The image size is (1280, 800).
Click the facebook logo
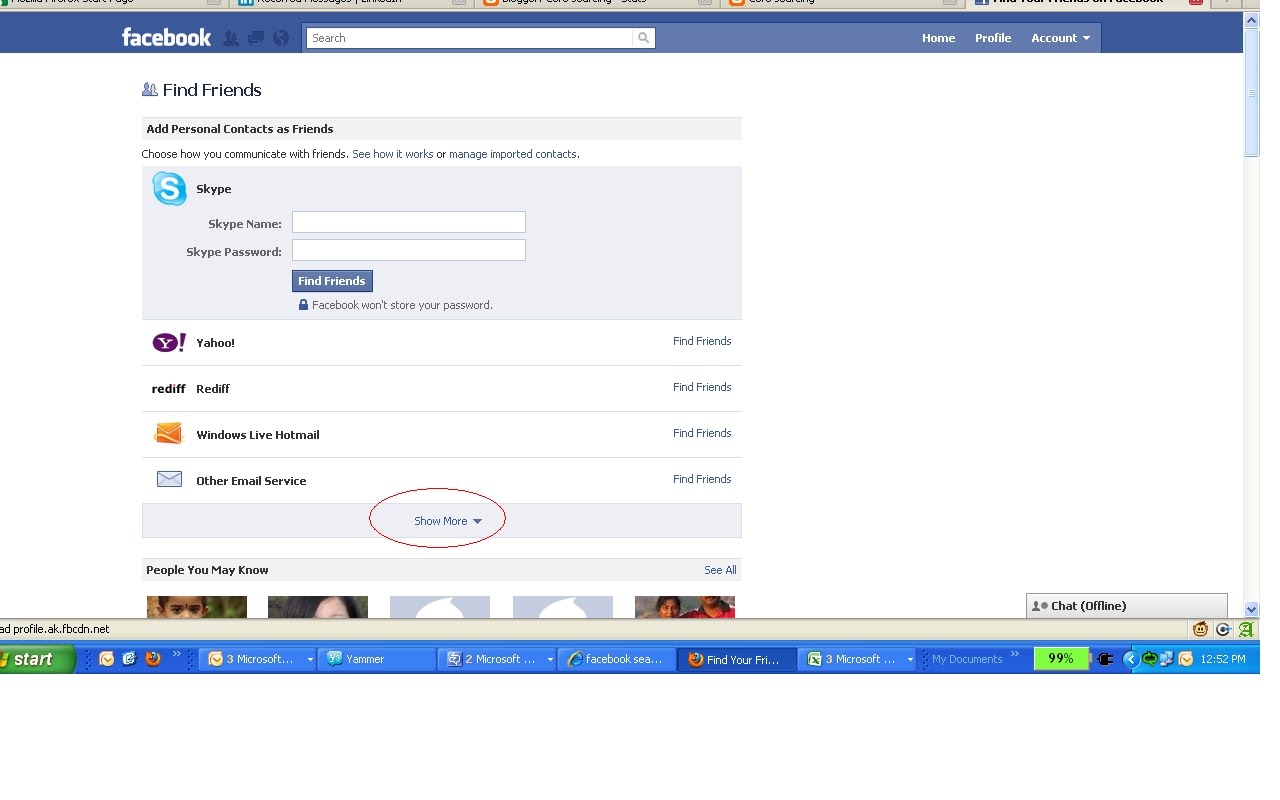coord(166,38)
